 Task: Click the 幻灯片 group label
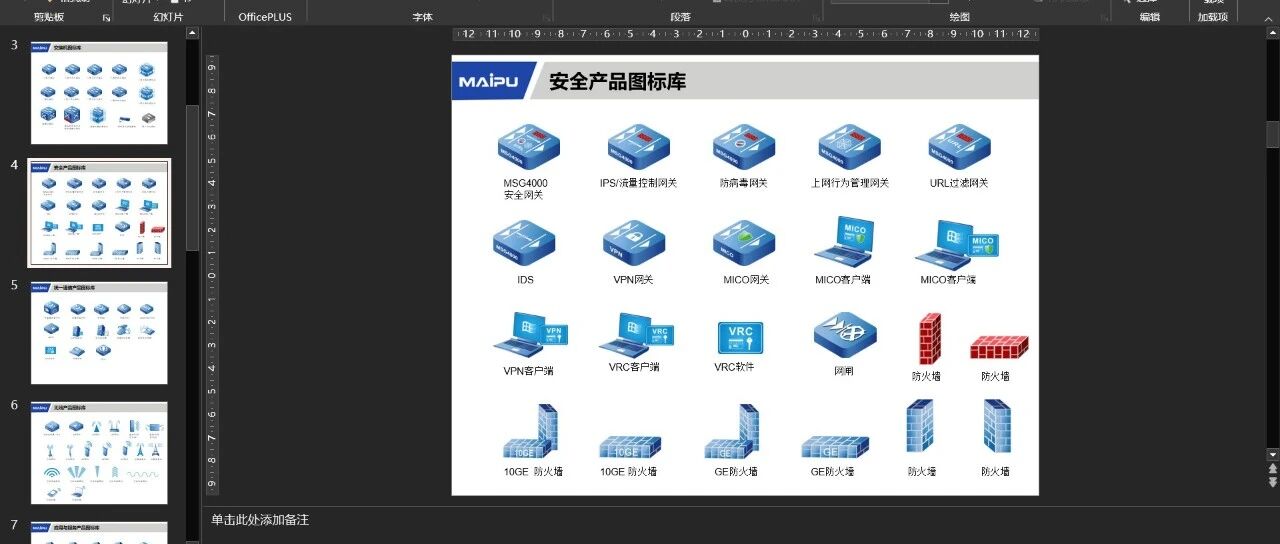(x=168, y=17)
